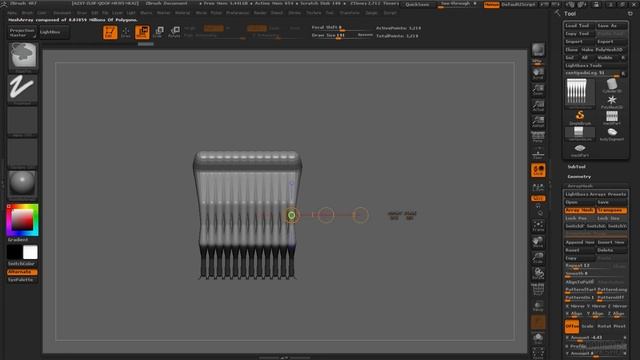
Task: Toggle the Persp perspective icon
Action: [538, 138]
